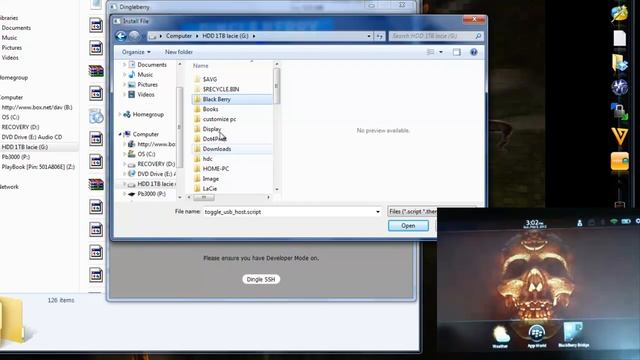This screenshot has height=360, width=640.
Task: Open the view options dropdown arrow
Action: pos(441,52)
